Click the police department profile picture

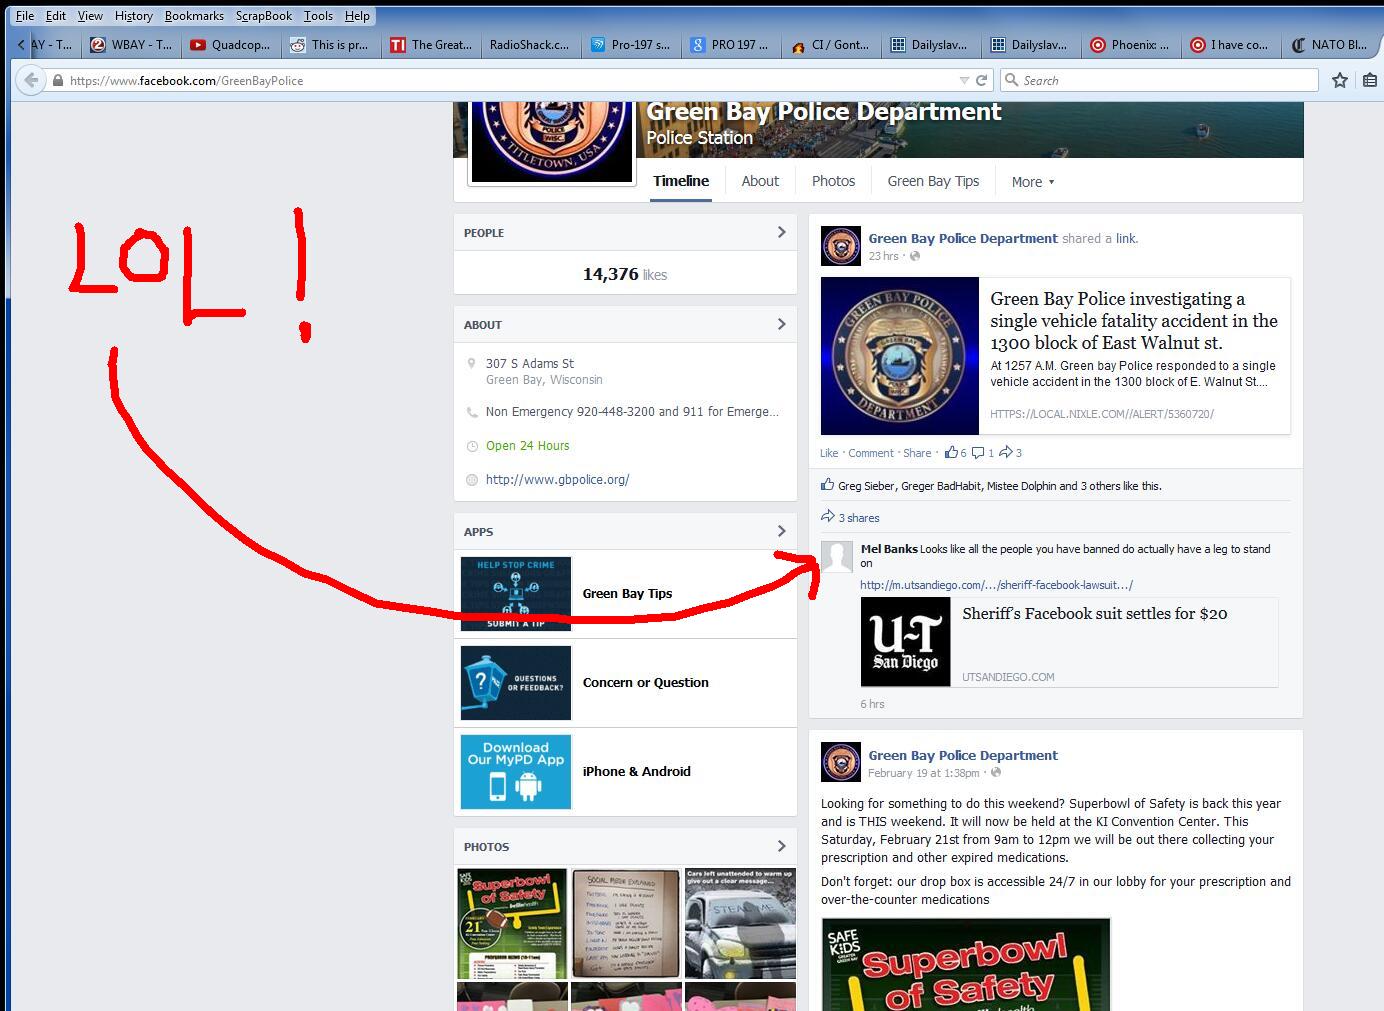[x=552, y=142]
